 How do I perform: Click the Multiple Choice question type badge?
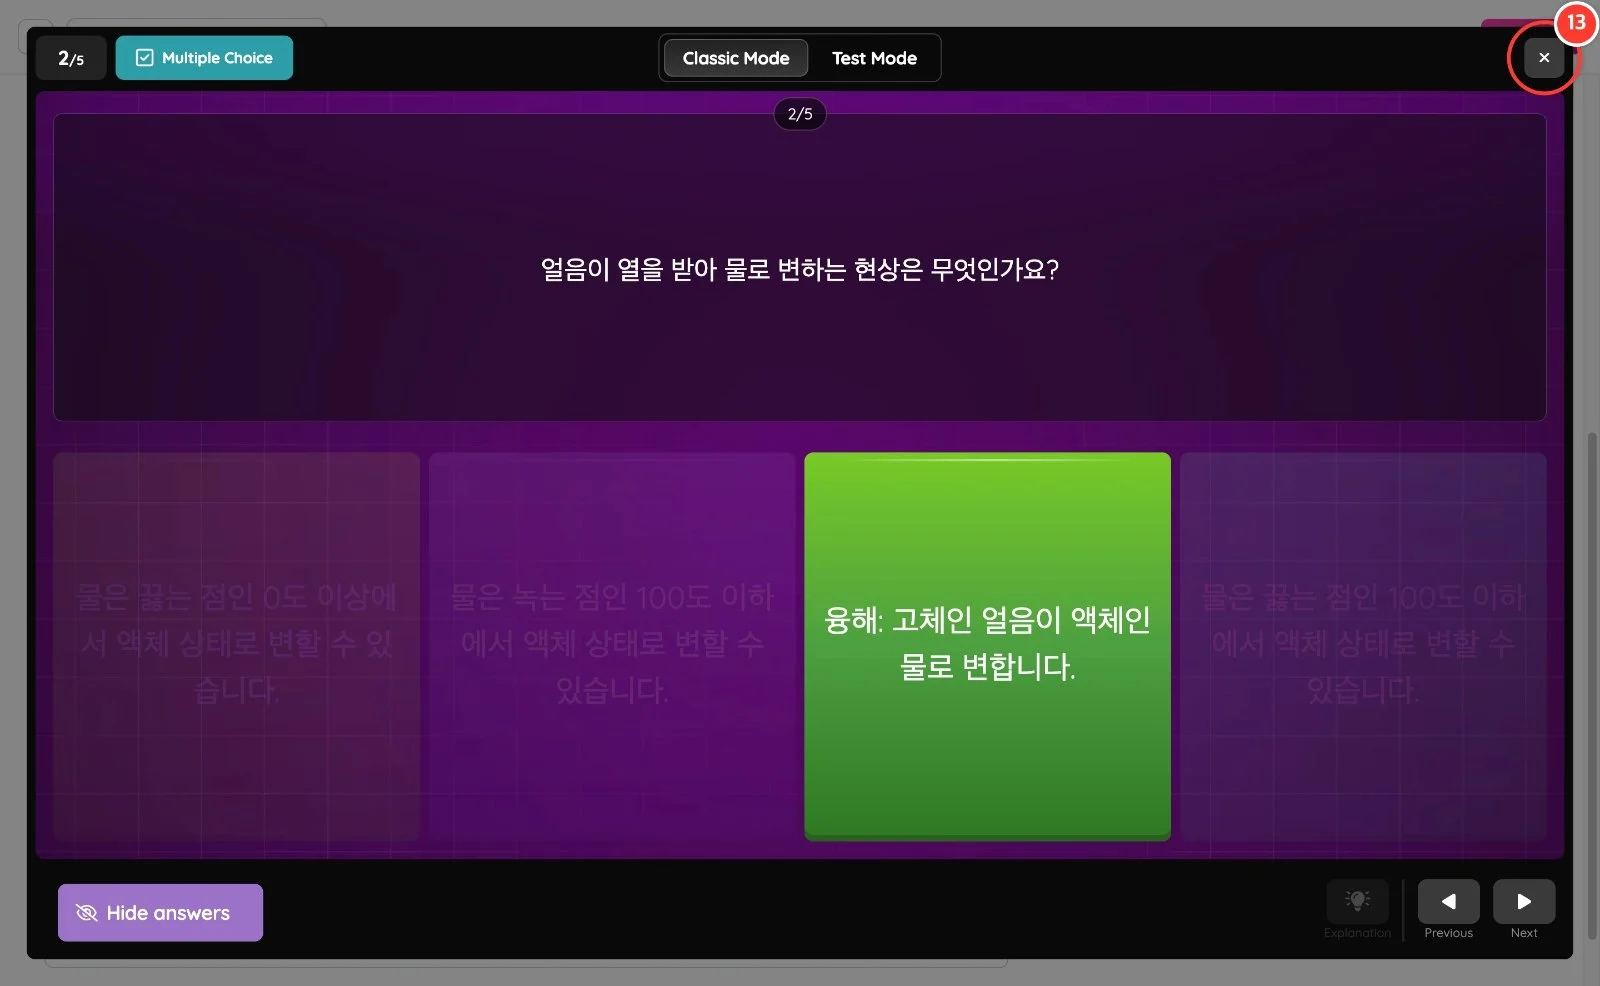204,58
